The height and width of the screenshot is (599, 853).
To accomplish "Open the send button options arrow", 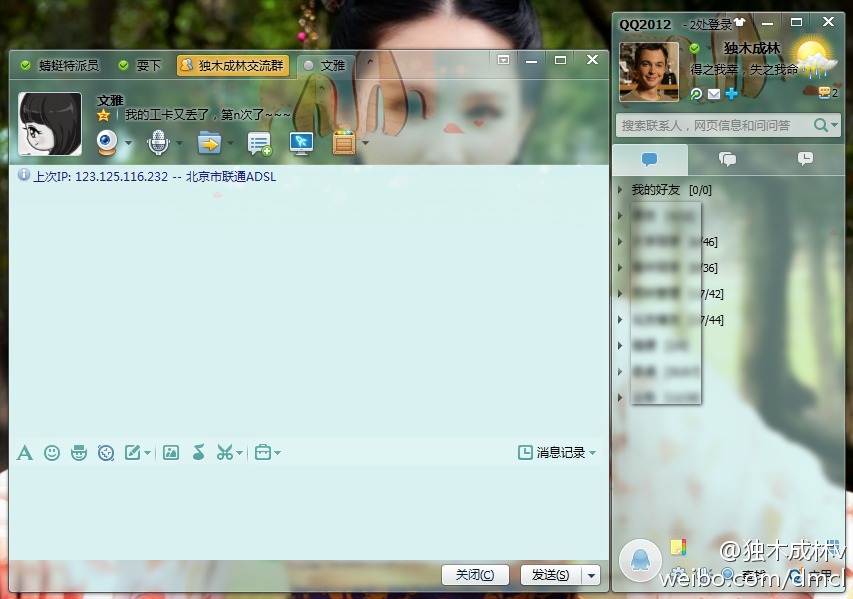I will pos(591,575).
